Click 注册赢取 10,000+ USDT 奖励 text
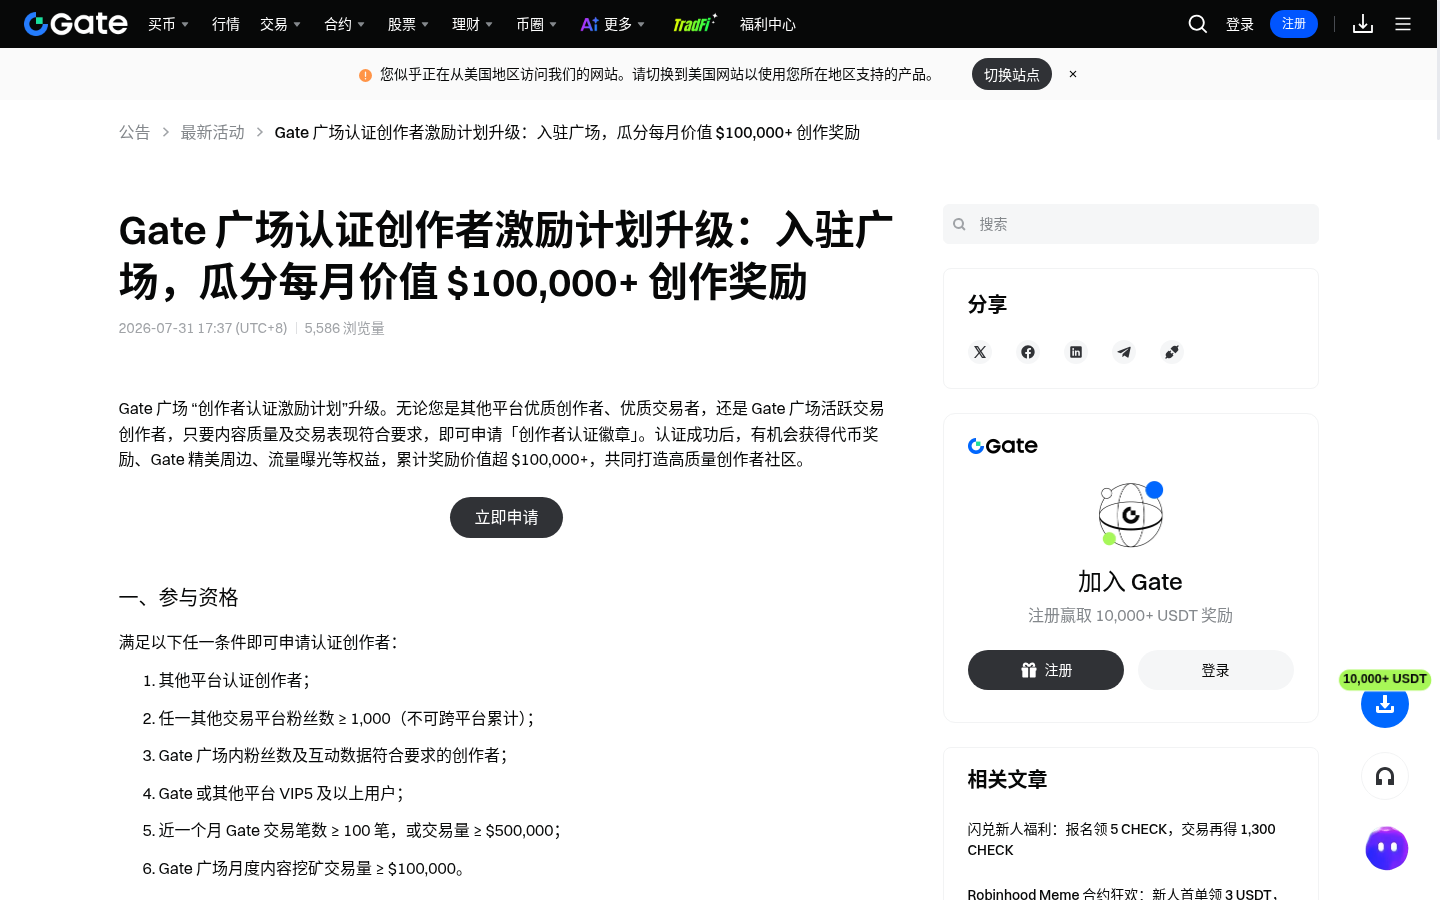Screen dimensions: 1440x900 coord(1131,615)
